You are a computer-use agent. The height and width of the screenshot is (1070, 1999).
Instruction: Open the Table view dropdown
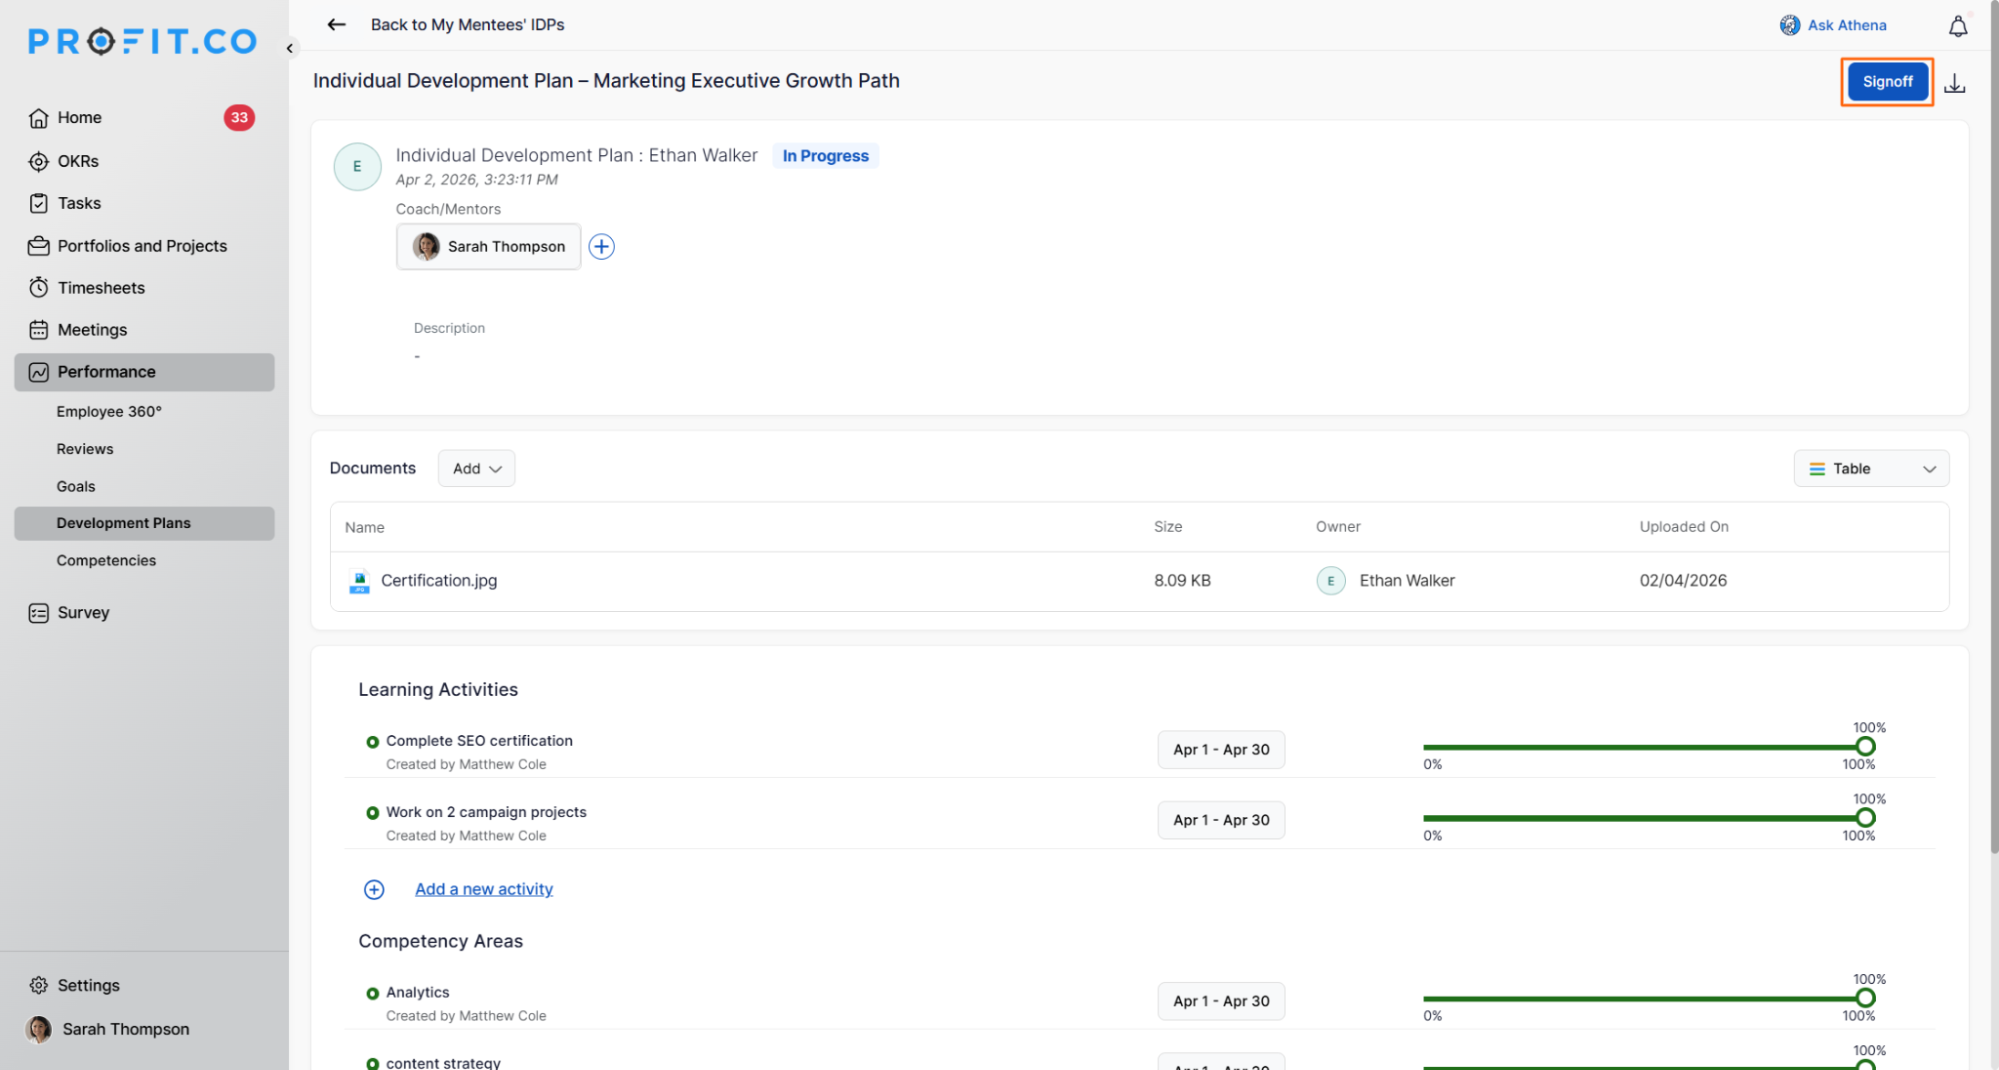click(x=1870, y=468)
